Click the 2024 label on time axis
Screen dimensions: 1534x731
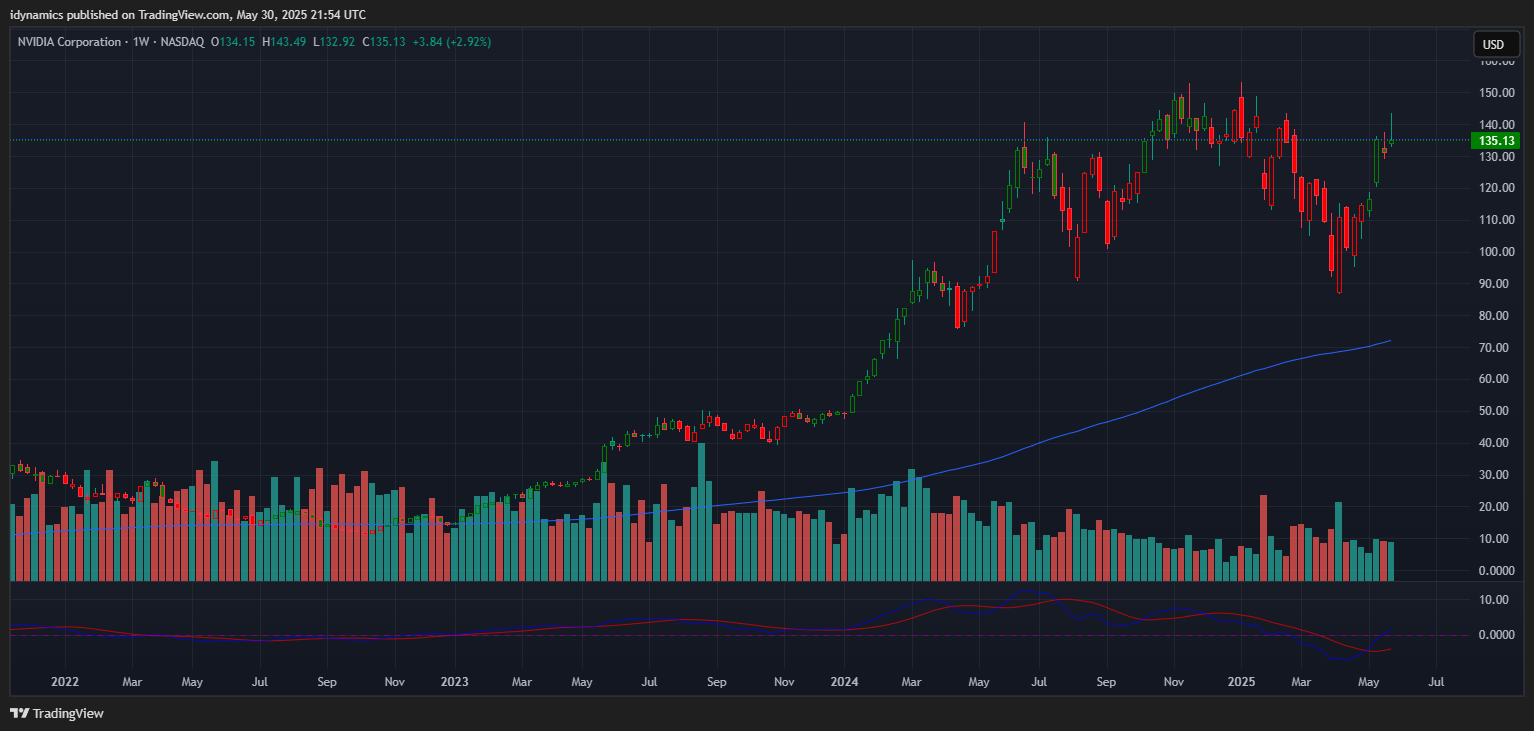pyautogui.click(x=845, y=682)
